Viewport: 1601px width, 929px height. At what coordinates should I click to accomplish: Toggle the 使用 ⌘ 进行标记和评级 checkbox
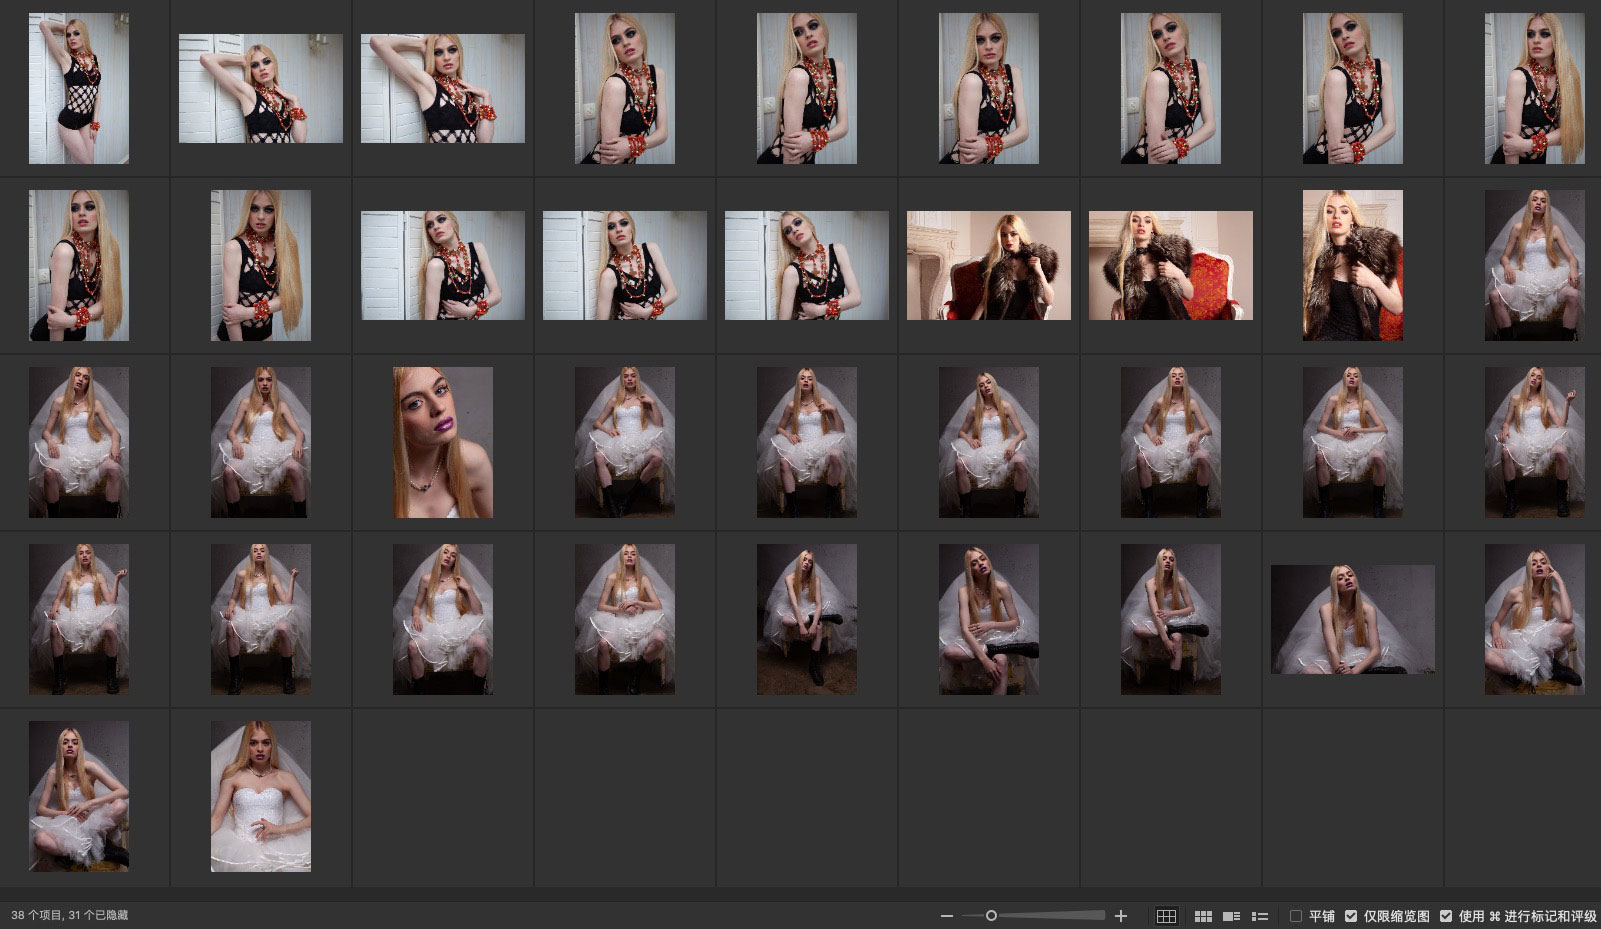(1446, 916)
